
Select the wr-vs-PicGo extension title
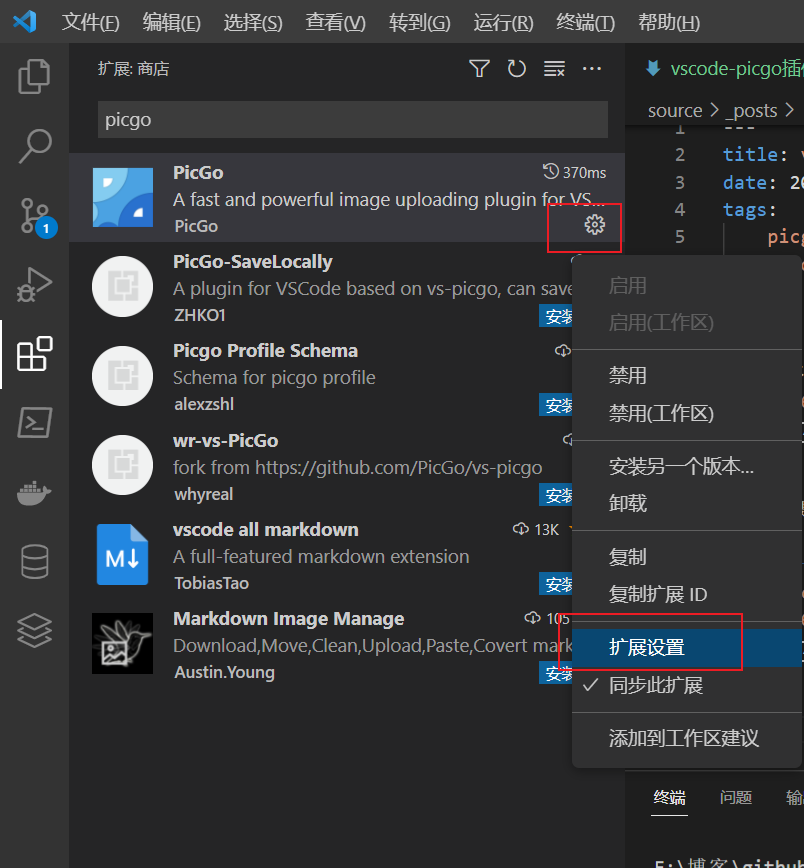(225, 441)
